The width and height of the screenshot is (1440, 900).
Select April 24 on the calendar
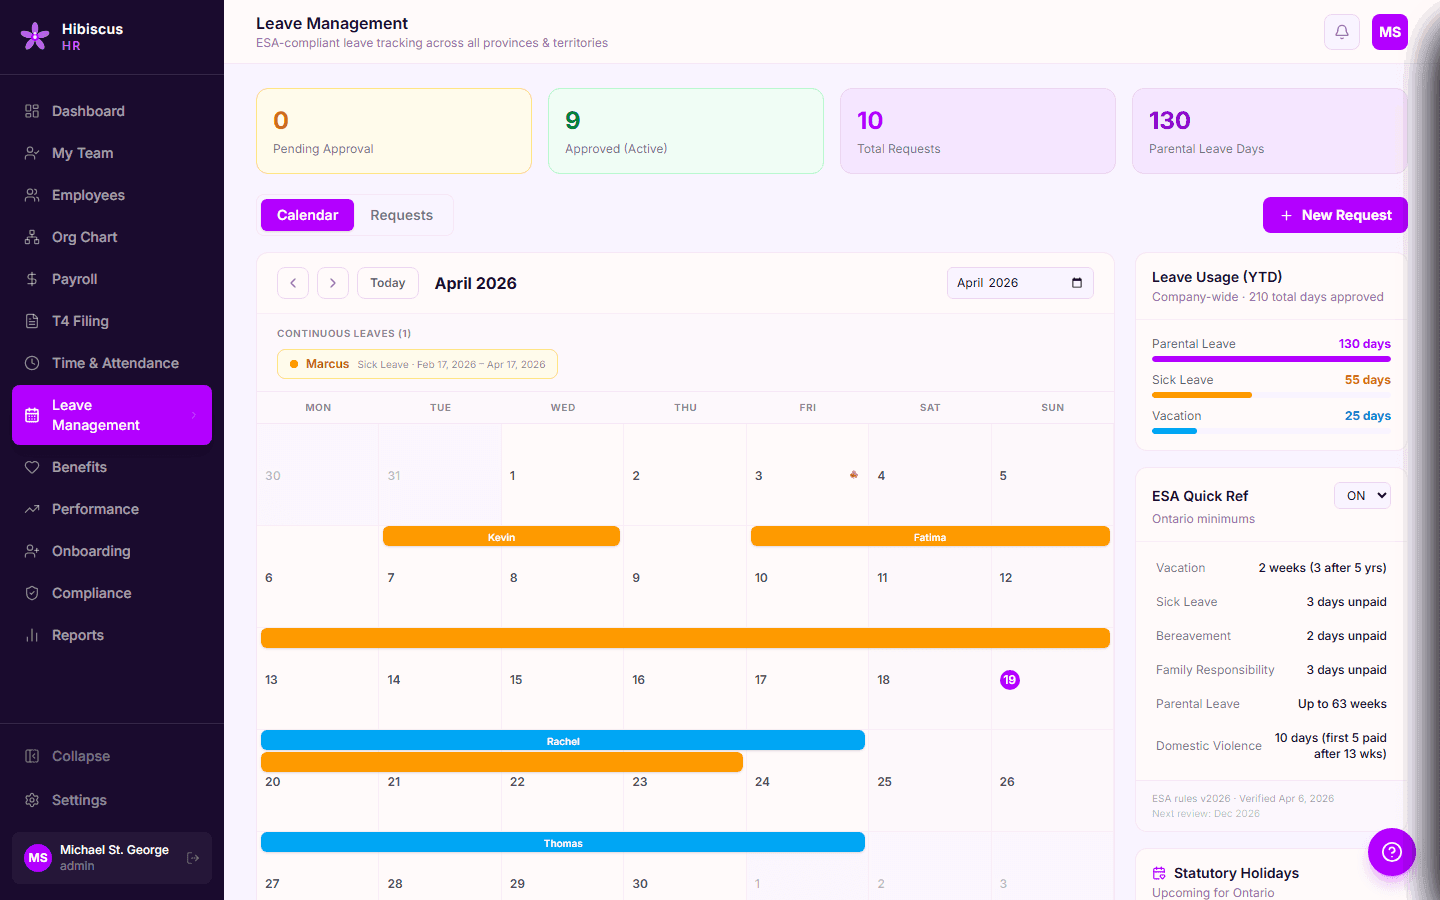tap(807, 782)
